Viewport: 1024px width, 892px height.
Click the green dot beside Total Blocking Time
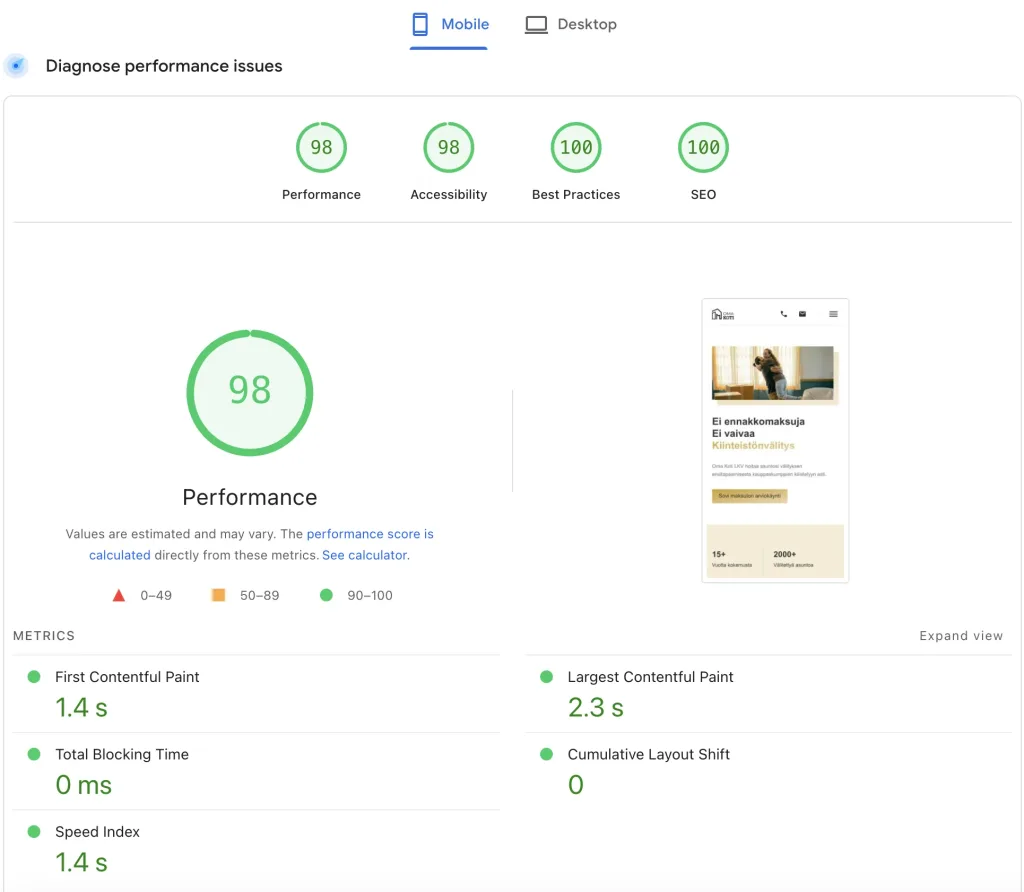tap(34, 754)
